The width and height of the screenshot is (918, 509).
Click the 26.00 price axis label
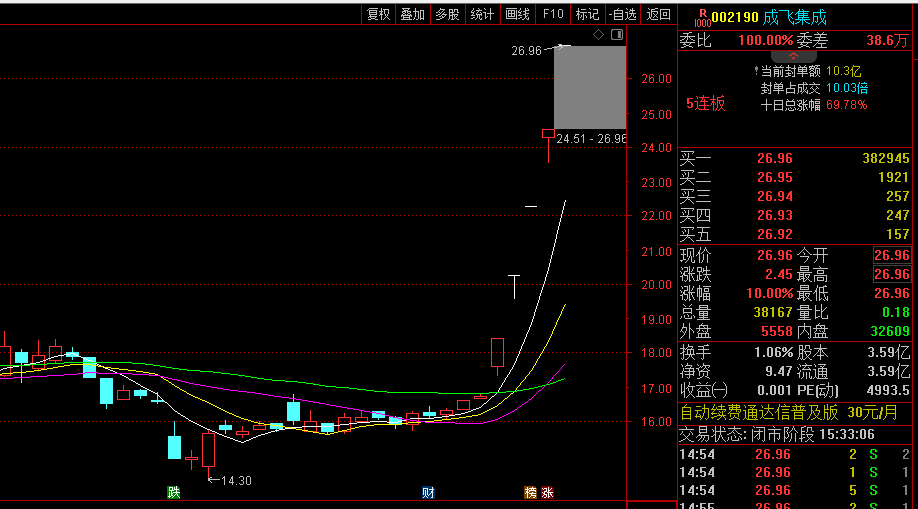656,78
